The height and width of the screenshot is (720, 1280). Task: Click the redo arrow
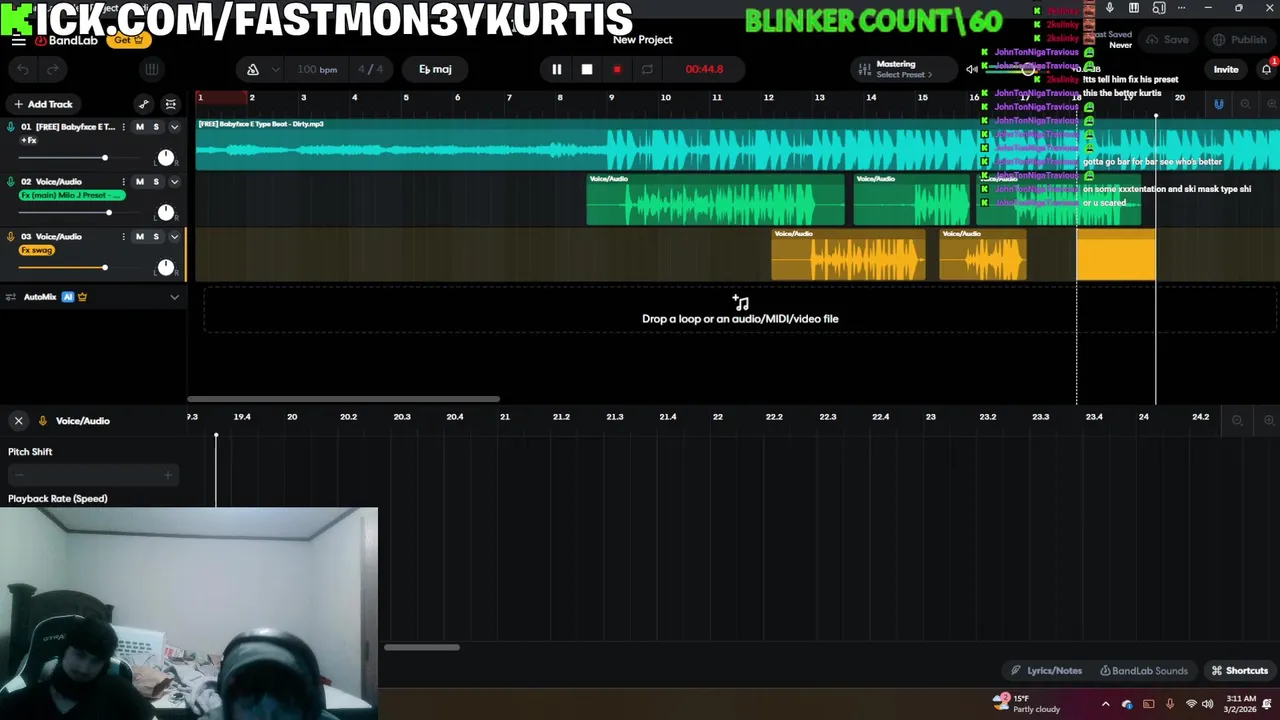[x=53, y=69]
